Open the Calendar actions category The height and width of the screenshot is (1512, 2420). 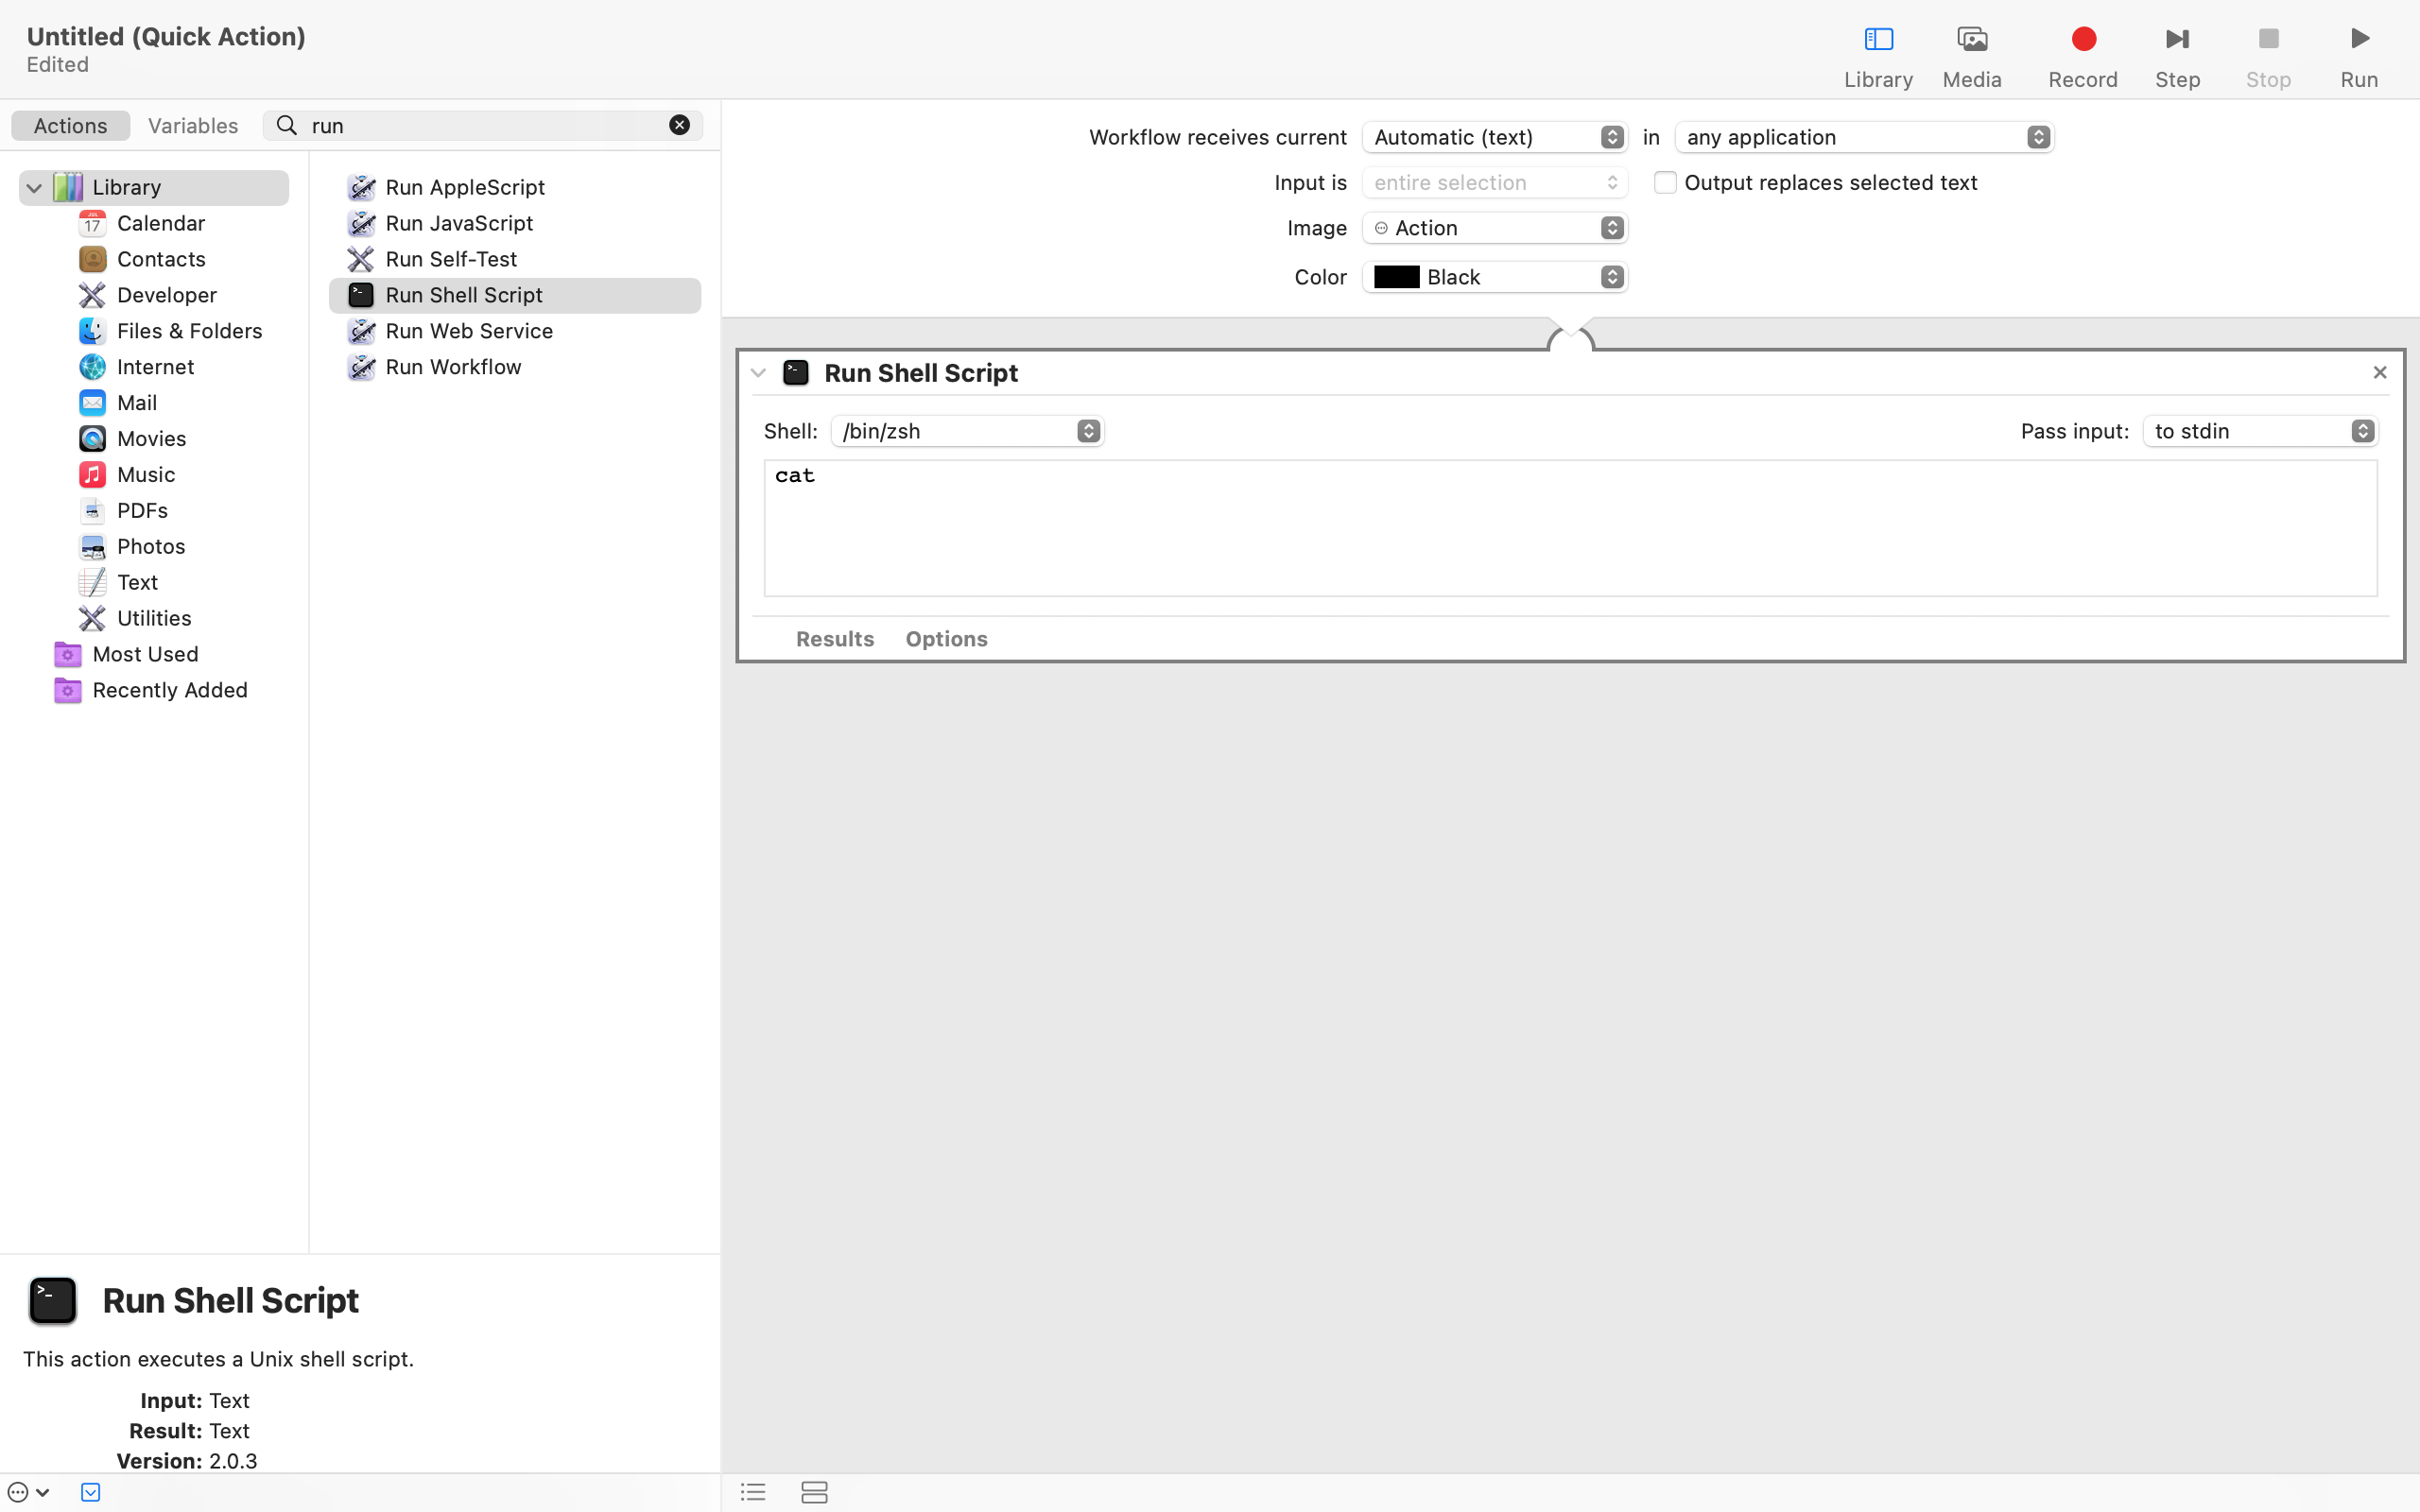pyautogui.click(x=162, y=223)
